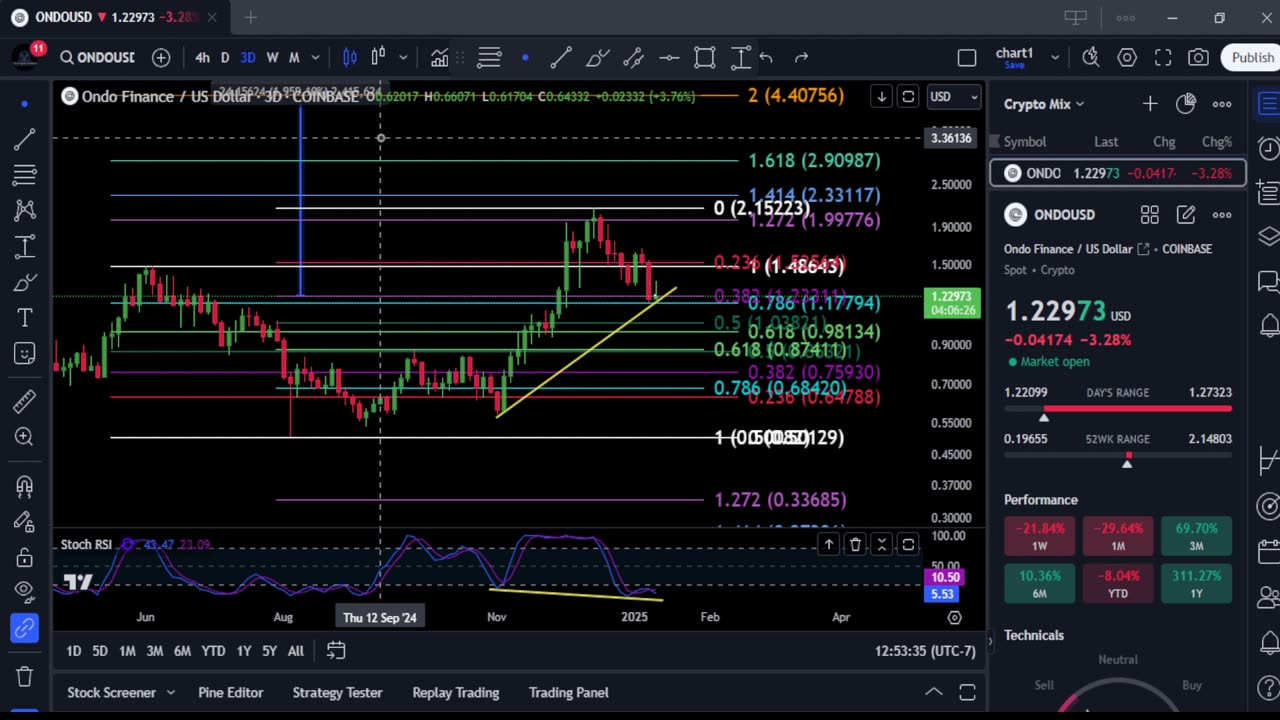The image size is (1280, 720).
Task: Select the 4h timeframe
Action: (x=202, y=57)
